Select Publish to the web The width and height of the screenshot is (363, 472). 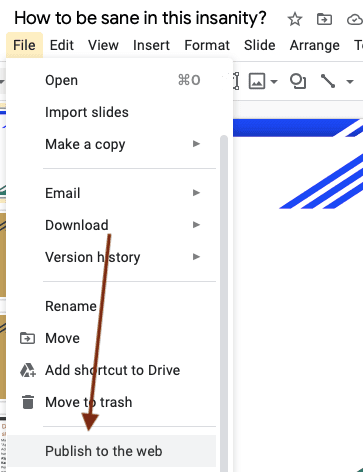tap(112, 451)
